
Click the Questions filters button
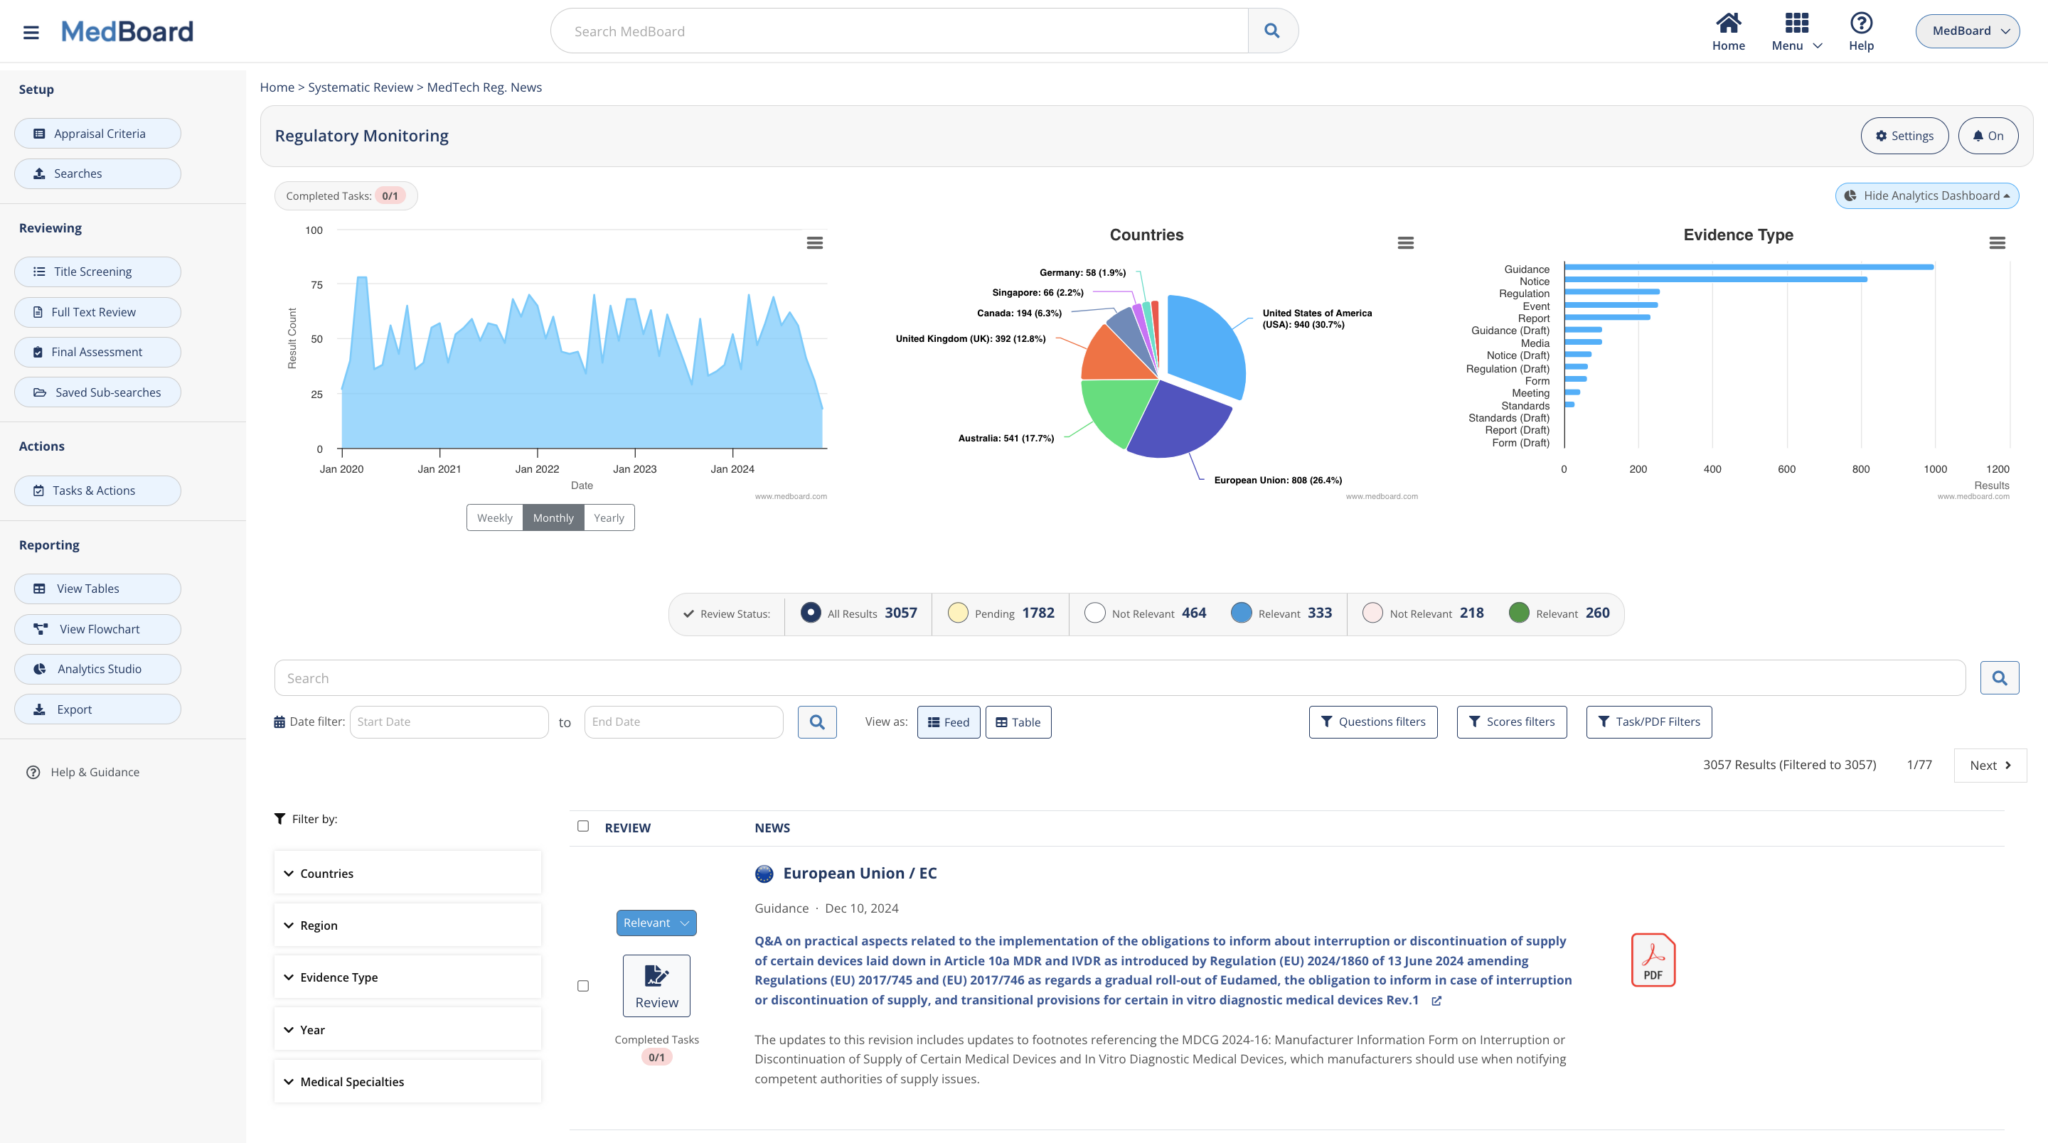[1373, 721]
